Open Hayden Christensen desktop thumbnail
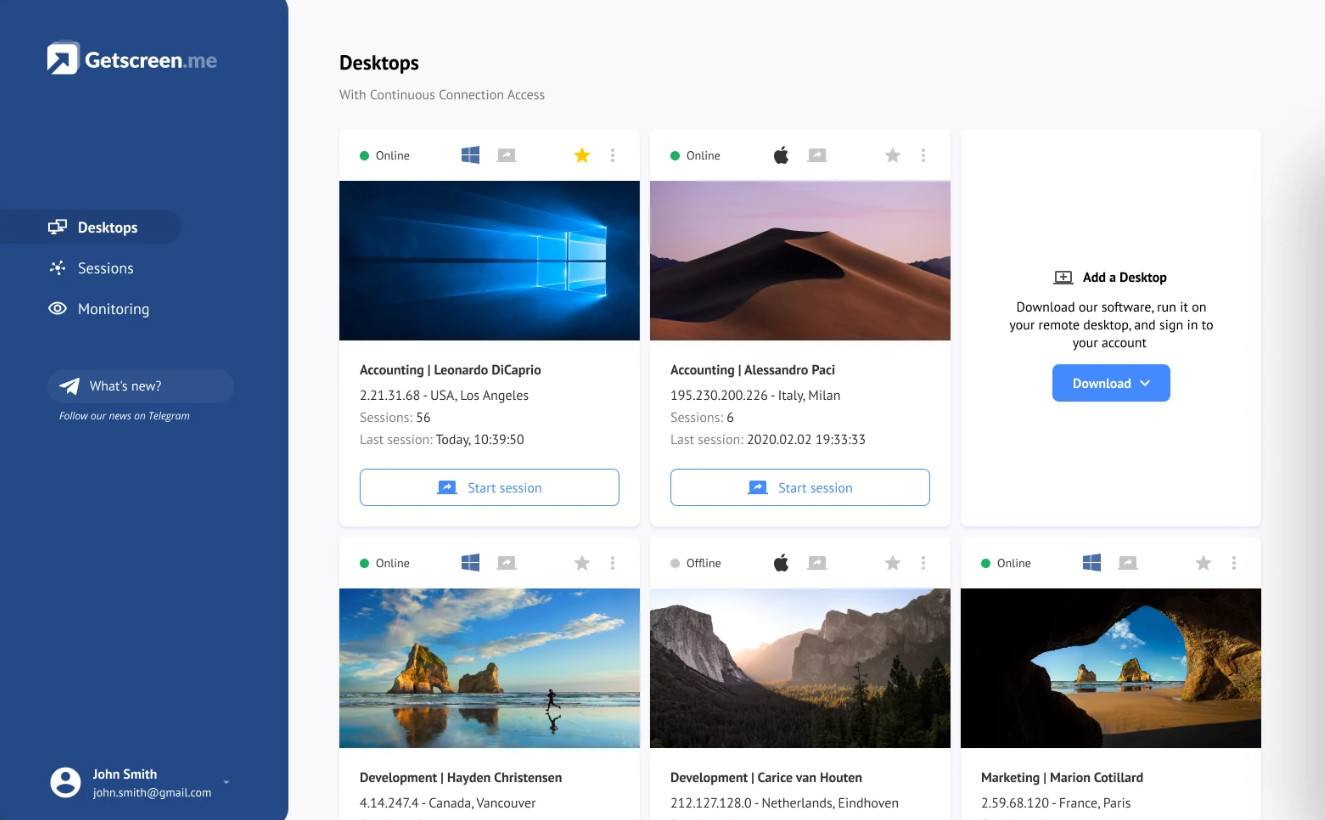 (490, 668)
